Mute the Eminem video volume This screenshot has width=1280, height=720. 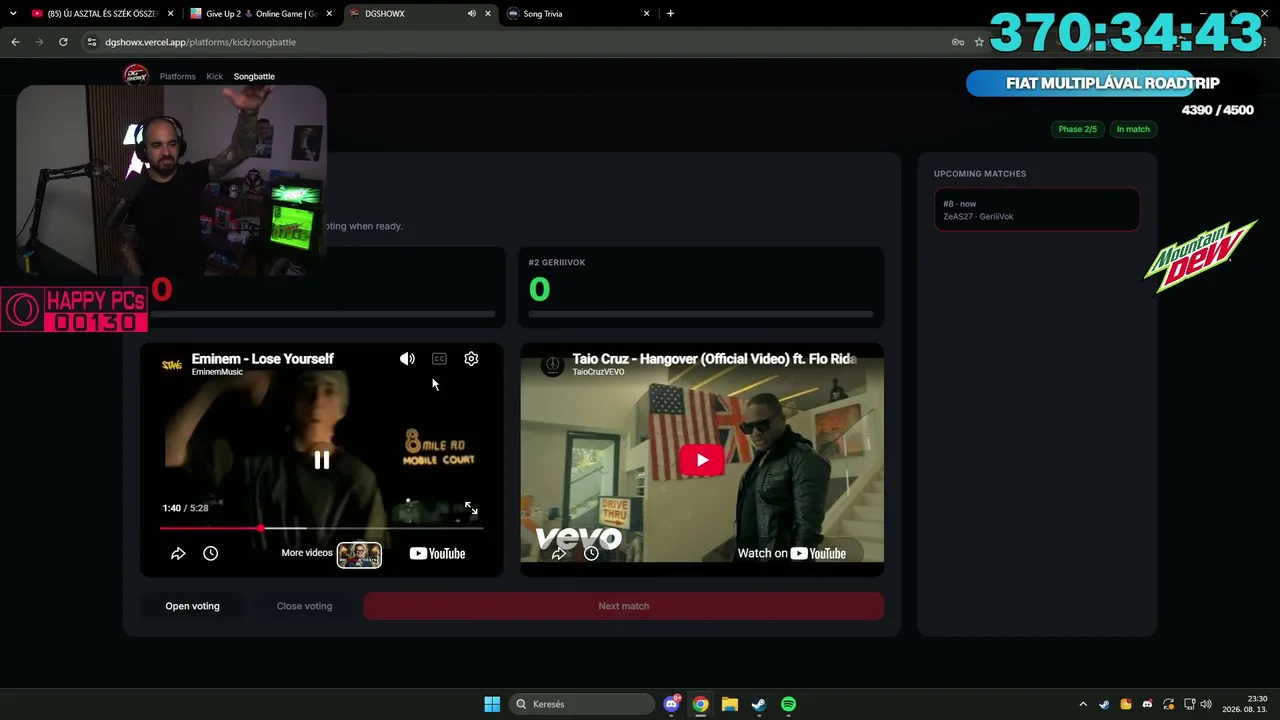[x=407, y=359]
